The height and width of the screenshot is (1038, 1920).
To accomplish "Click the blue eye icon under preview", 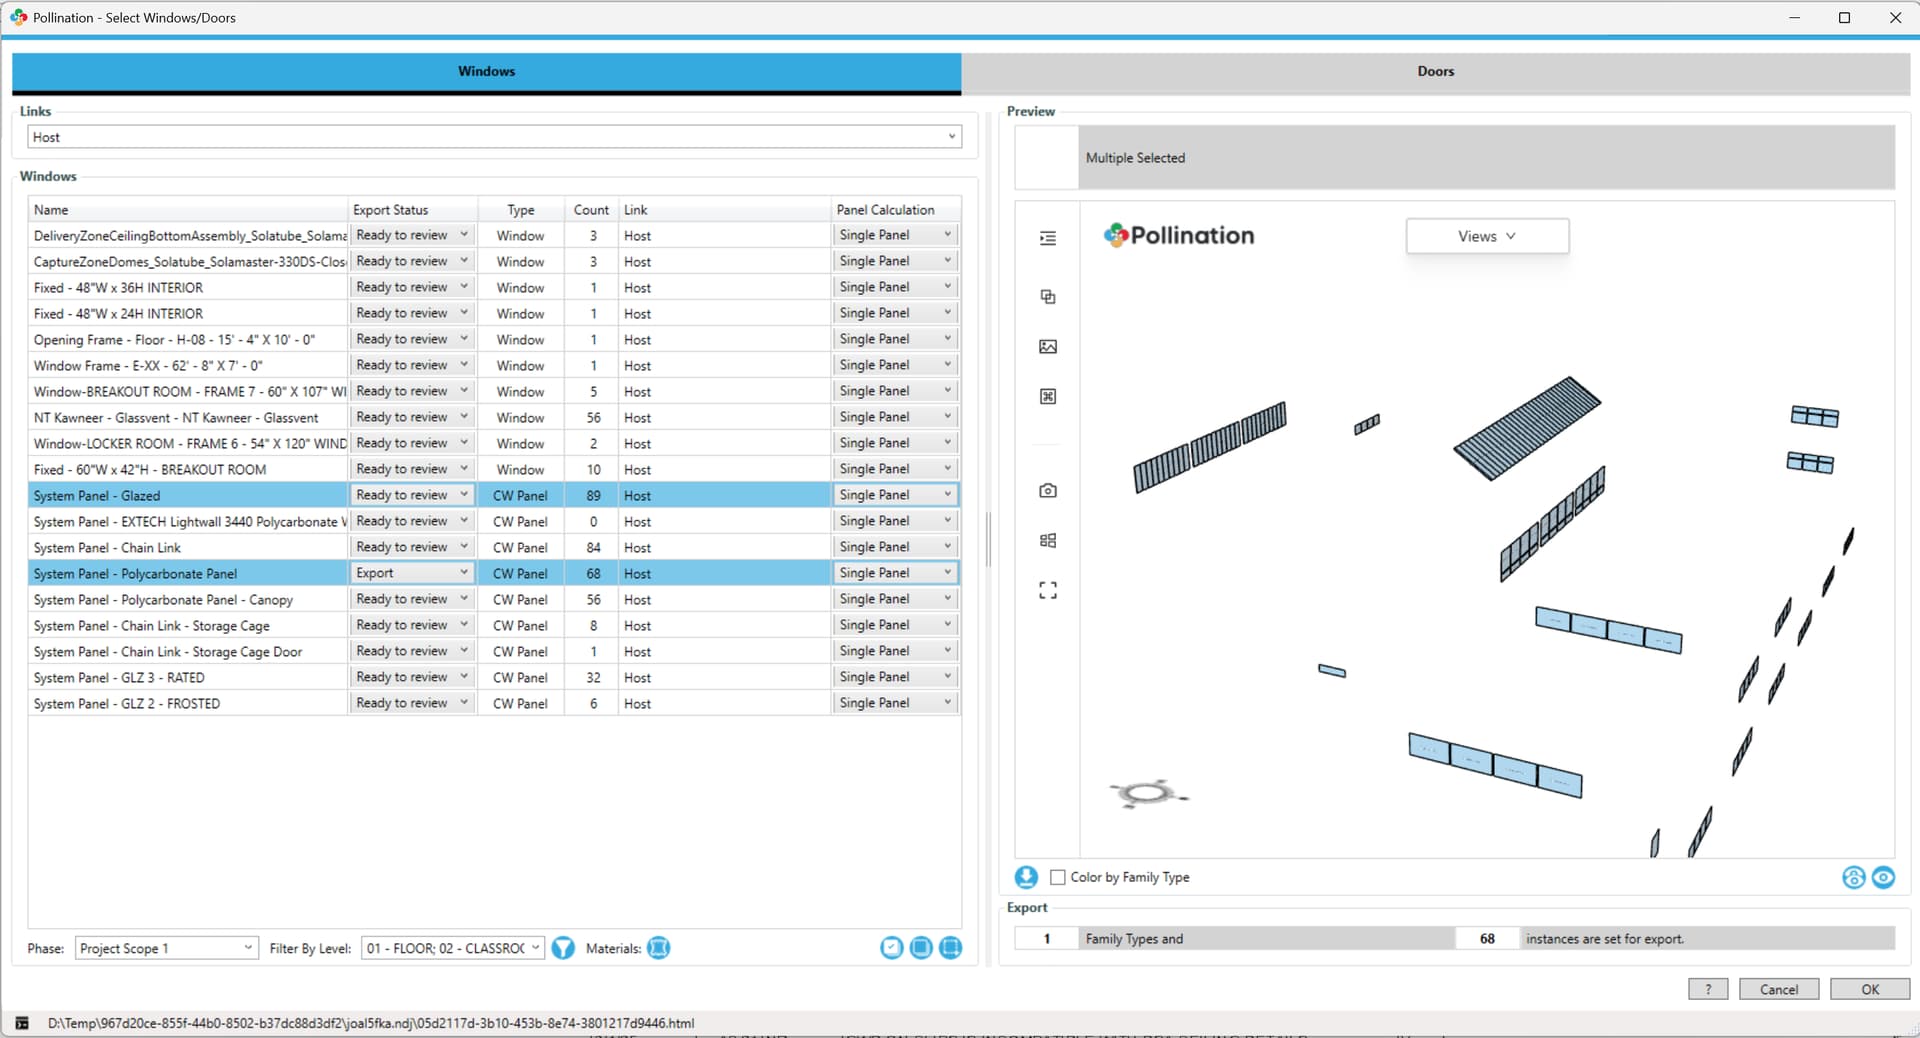I will (1883, 877).
